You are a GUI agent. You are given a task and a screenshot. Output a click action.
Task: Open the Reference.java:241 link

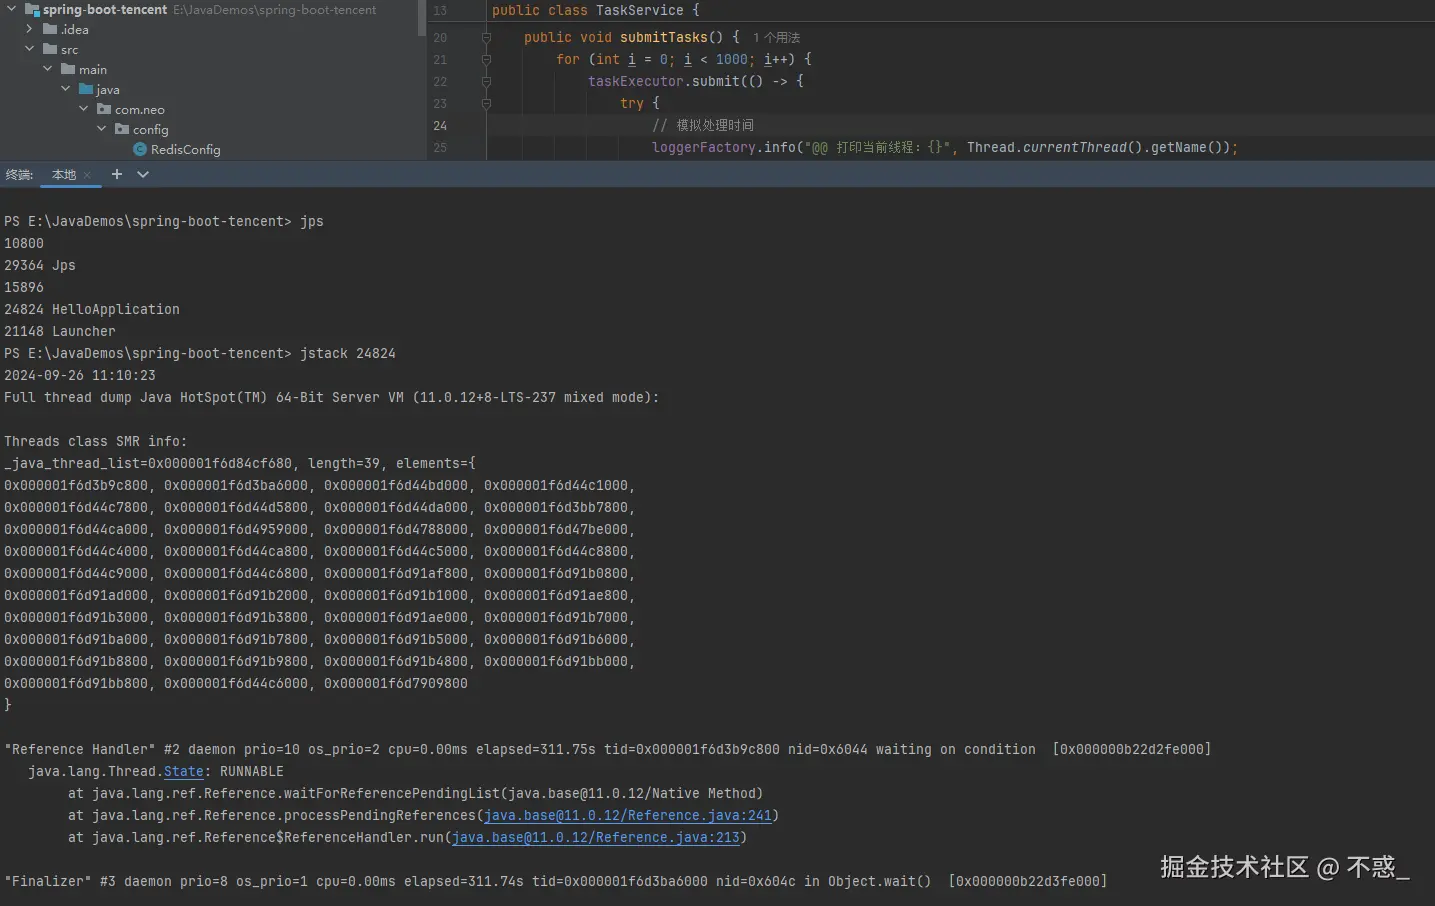point(628,815)
